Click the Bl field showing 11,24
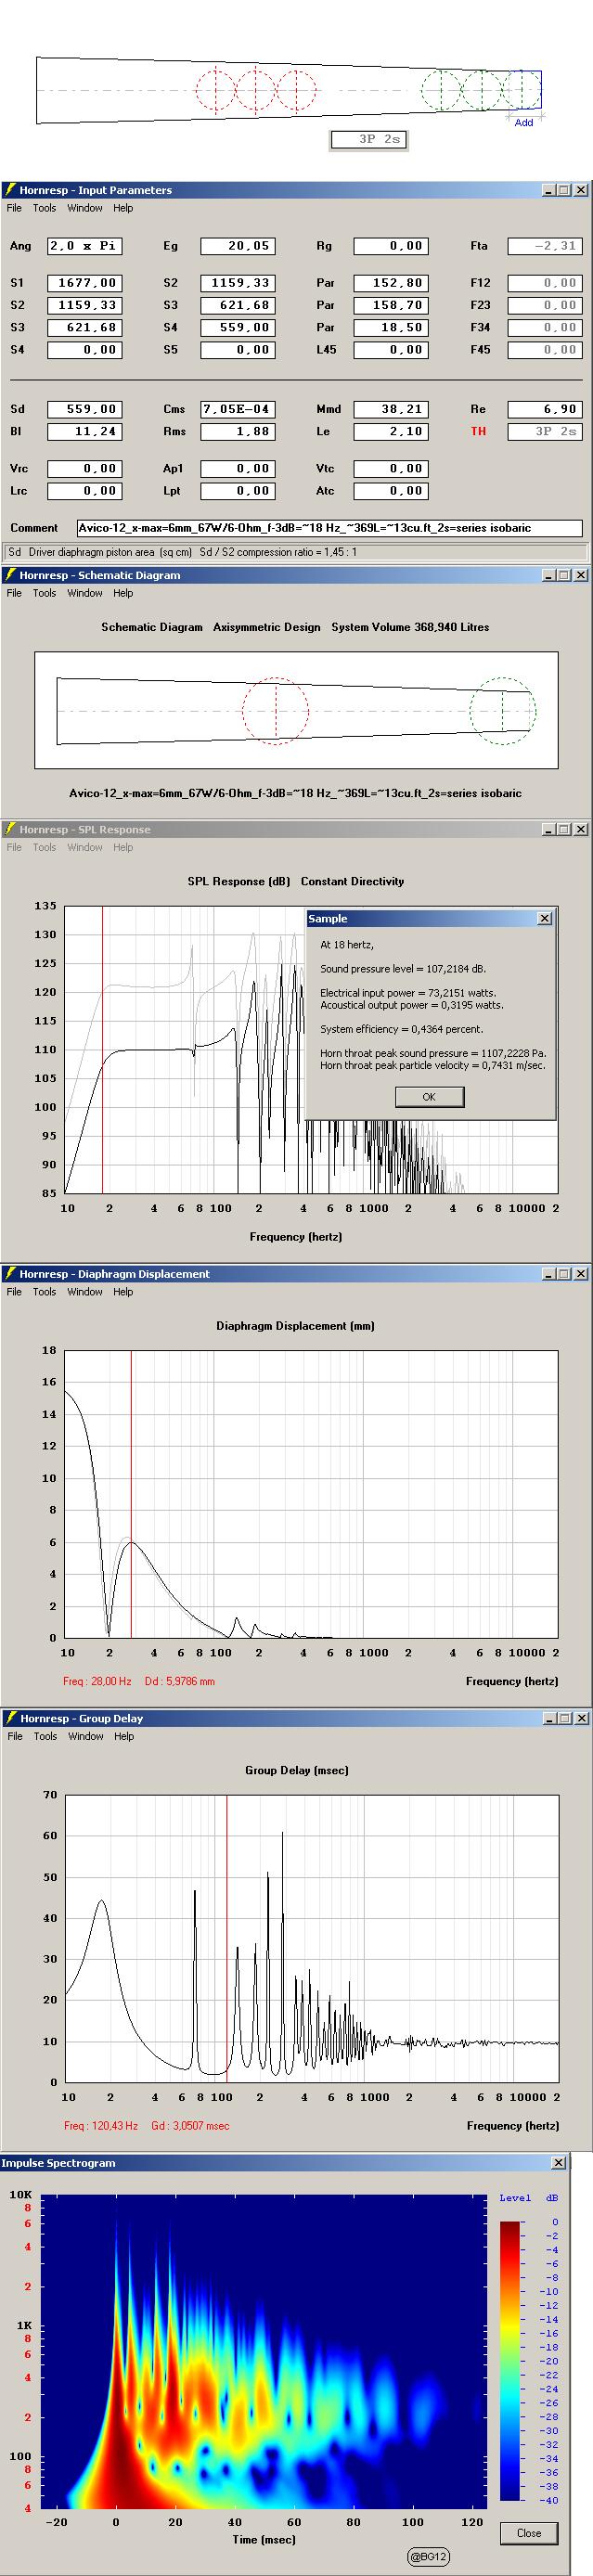Viewport: 593px width, 2576px height. [85, 432]
